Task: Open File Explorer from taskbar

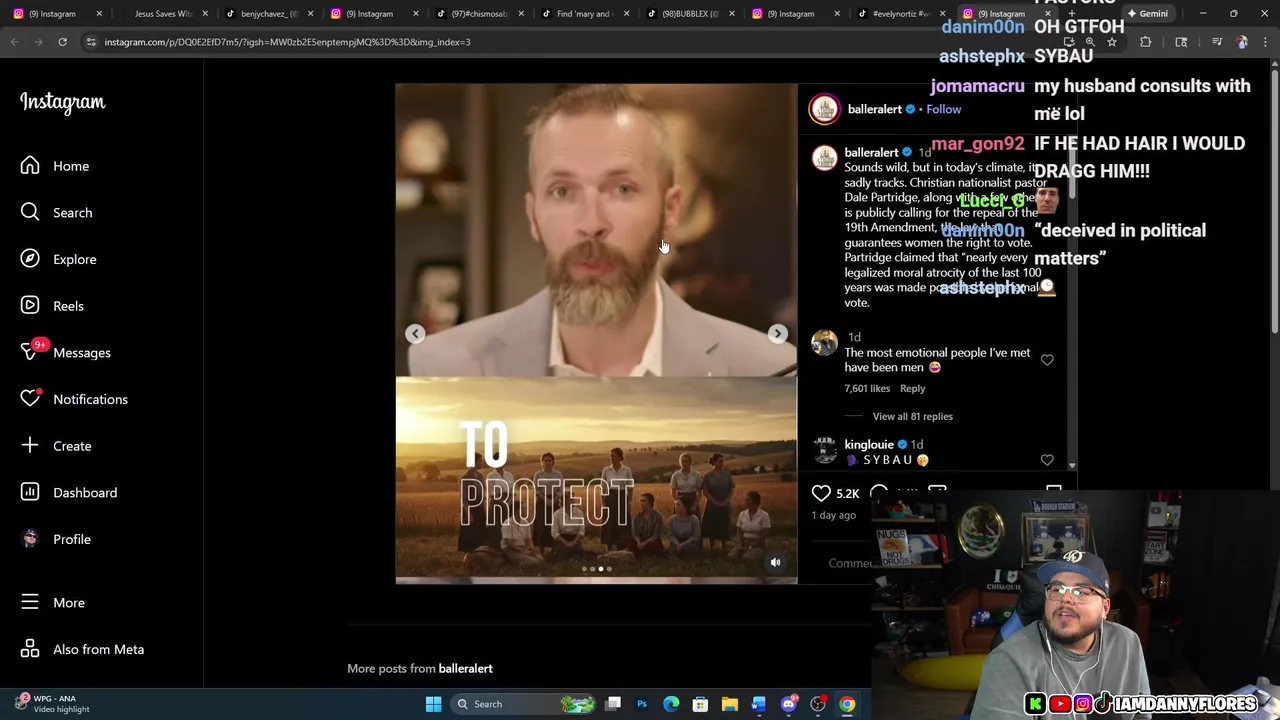Action: click(730, 704)
